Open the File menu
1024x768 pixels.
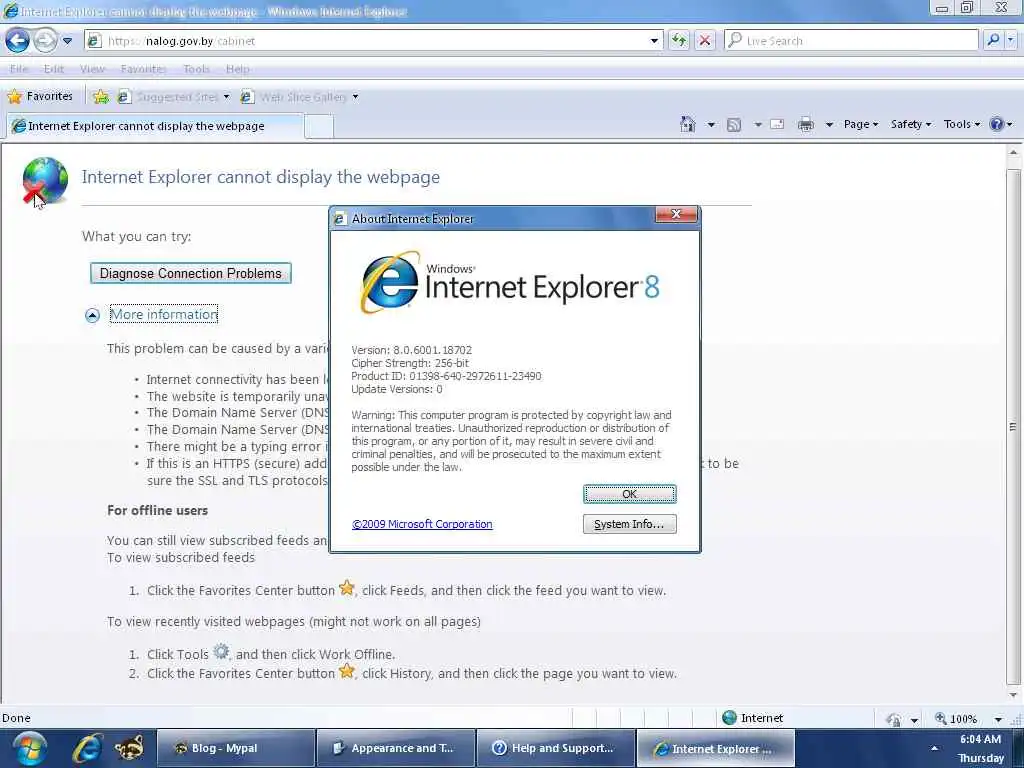(19, 69)
